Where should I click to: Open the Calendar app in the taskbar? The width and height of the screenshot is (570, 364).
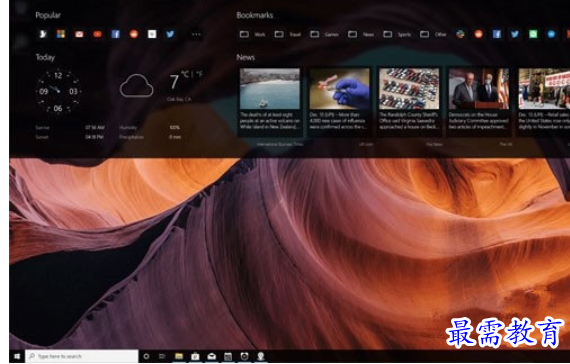(228, 356)
